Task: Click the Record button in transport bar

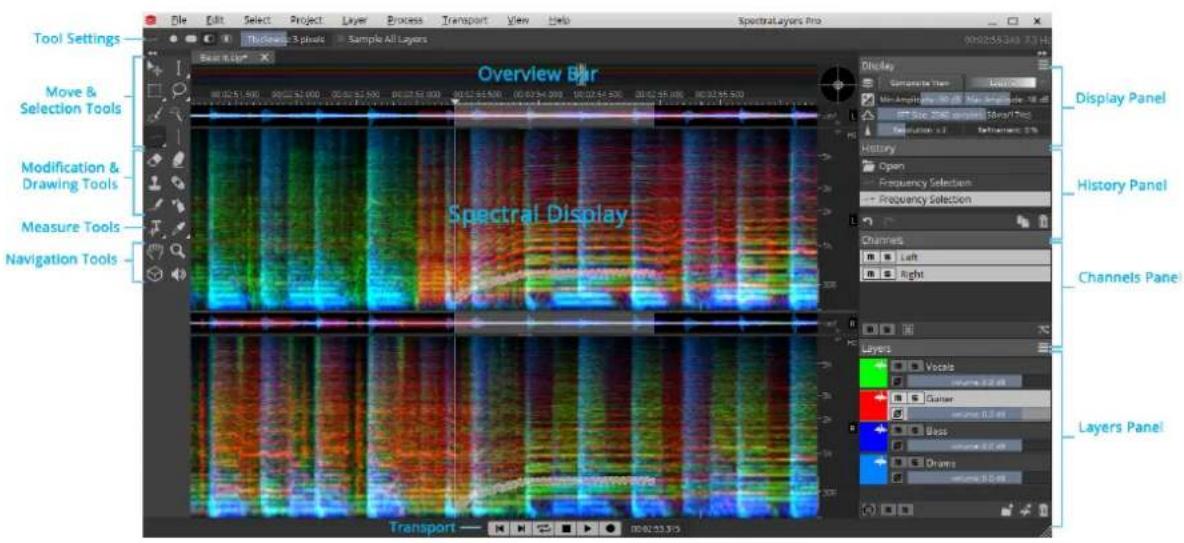Action: point(610,528)
